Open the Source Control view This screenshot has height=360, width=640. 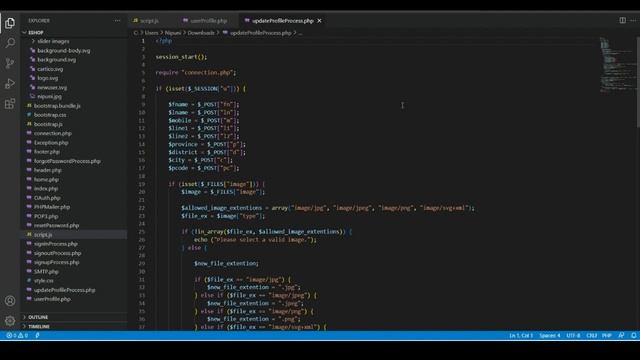(10, 63)
